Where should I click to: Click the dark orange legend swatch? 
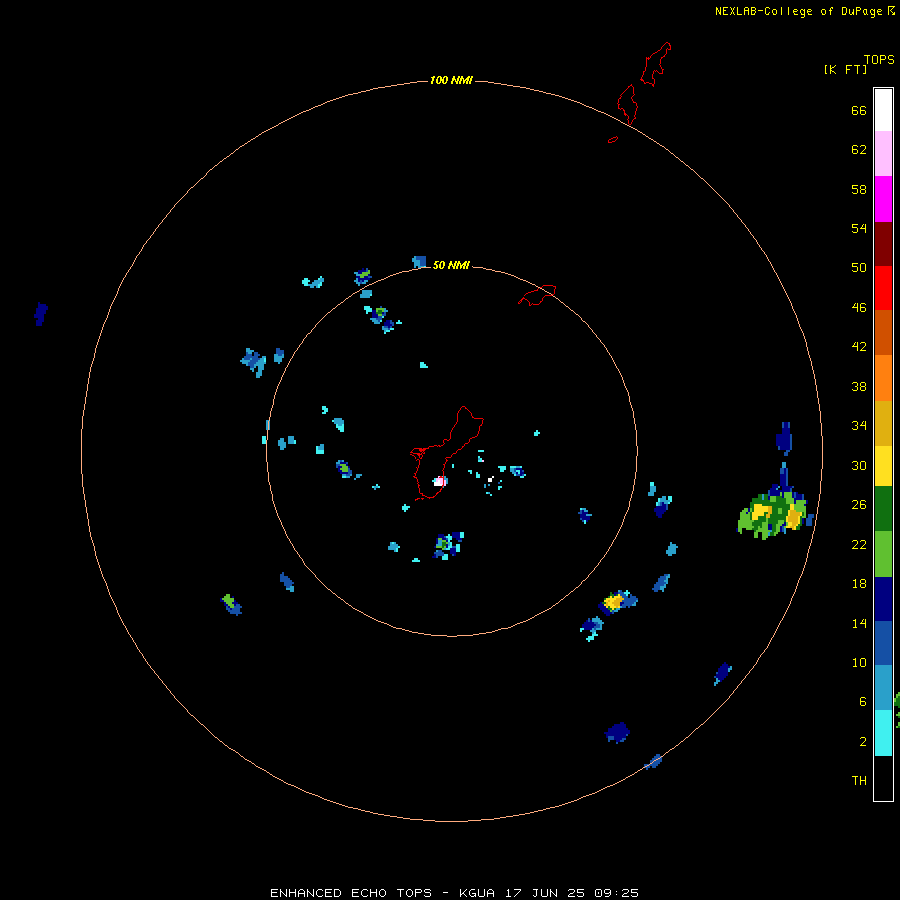[883, 332]
